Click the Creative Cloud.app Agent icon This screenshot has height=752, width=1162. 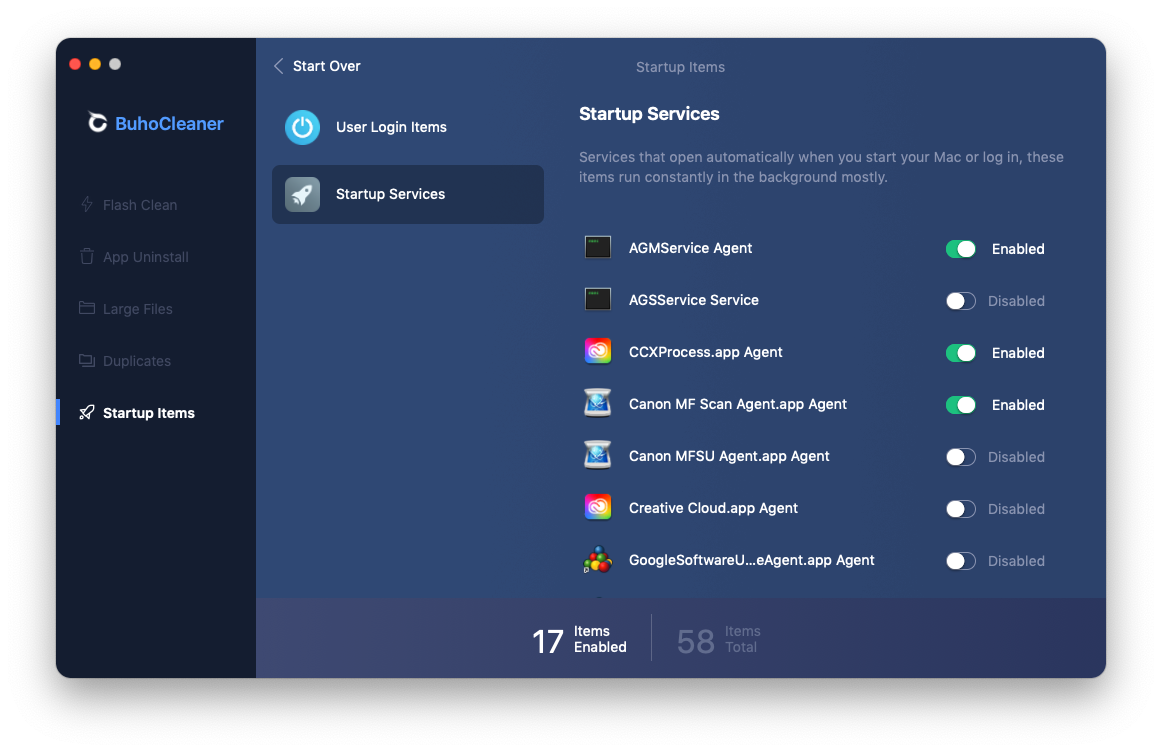(597, 507)
